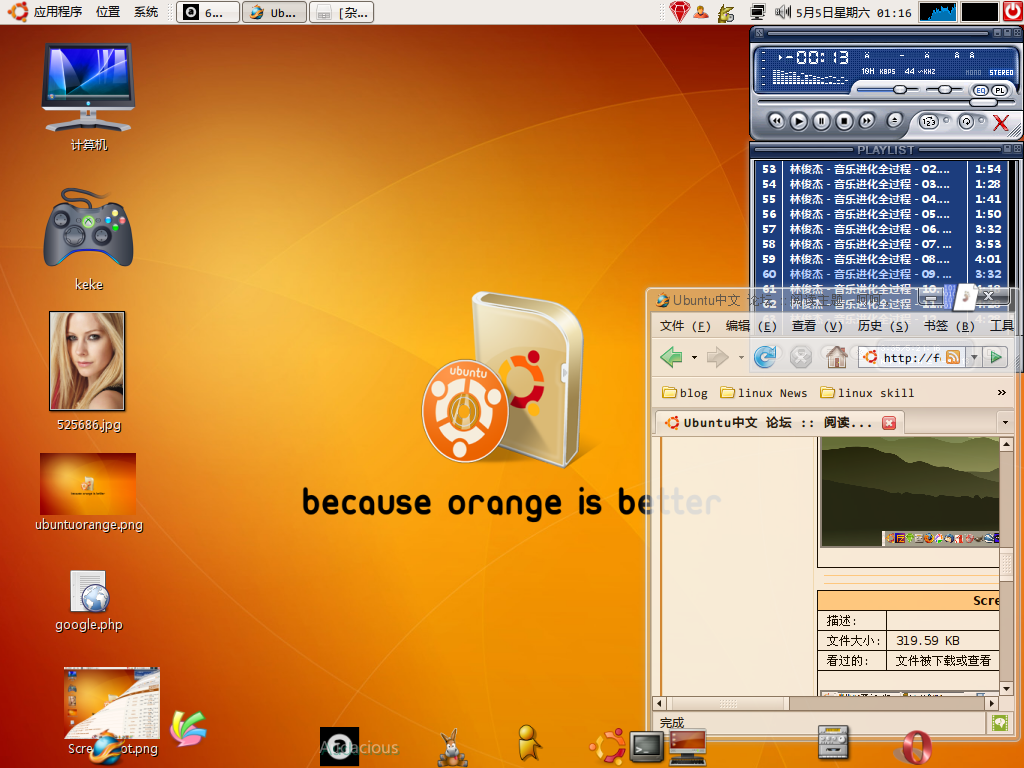Open the keke gamepad desktop icon
1024x768 pixels.
pyautogui.click(x=88, y=239)
